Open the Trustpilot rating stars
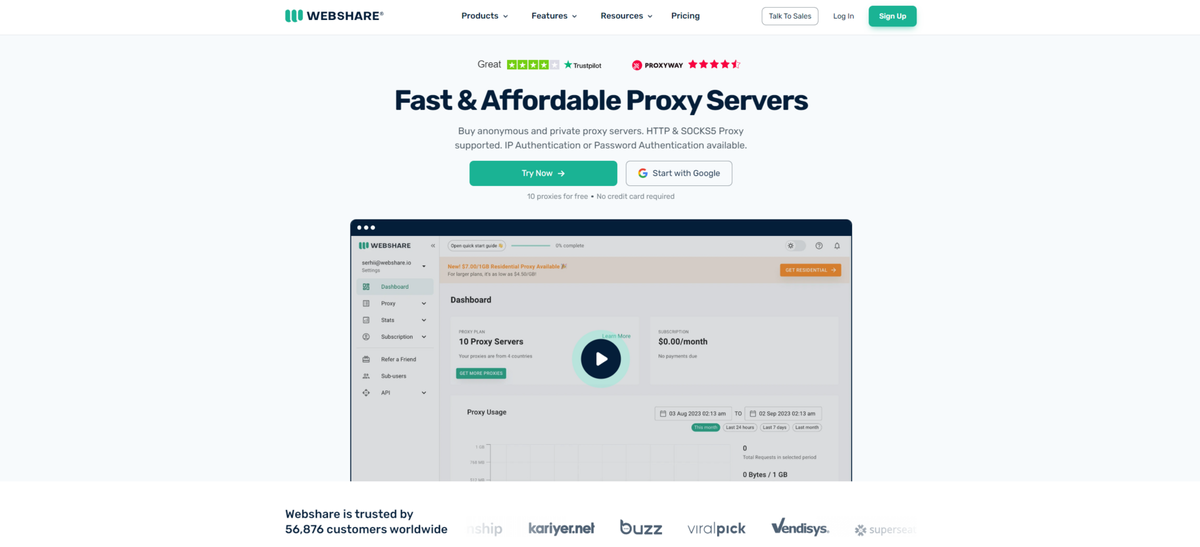The width and height of the screenshot is (1200, 547). point(533,65)
